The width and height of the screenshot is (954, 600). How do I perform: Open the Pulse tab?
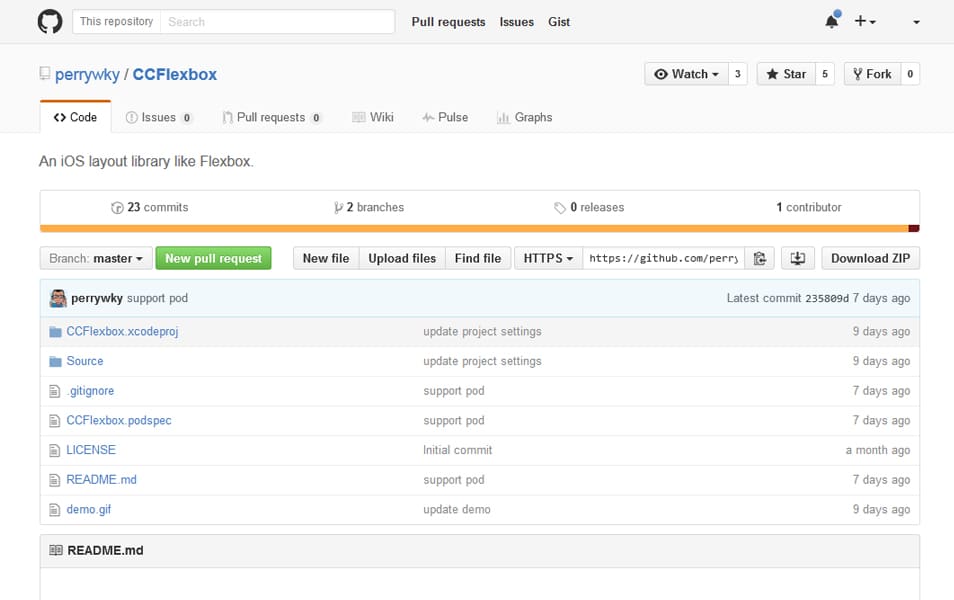(445, 117)
